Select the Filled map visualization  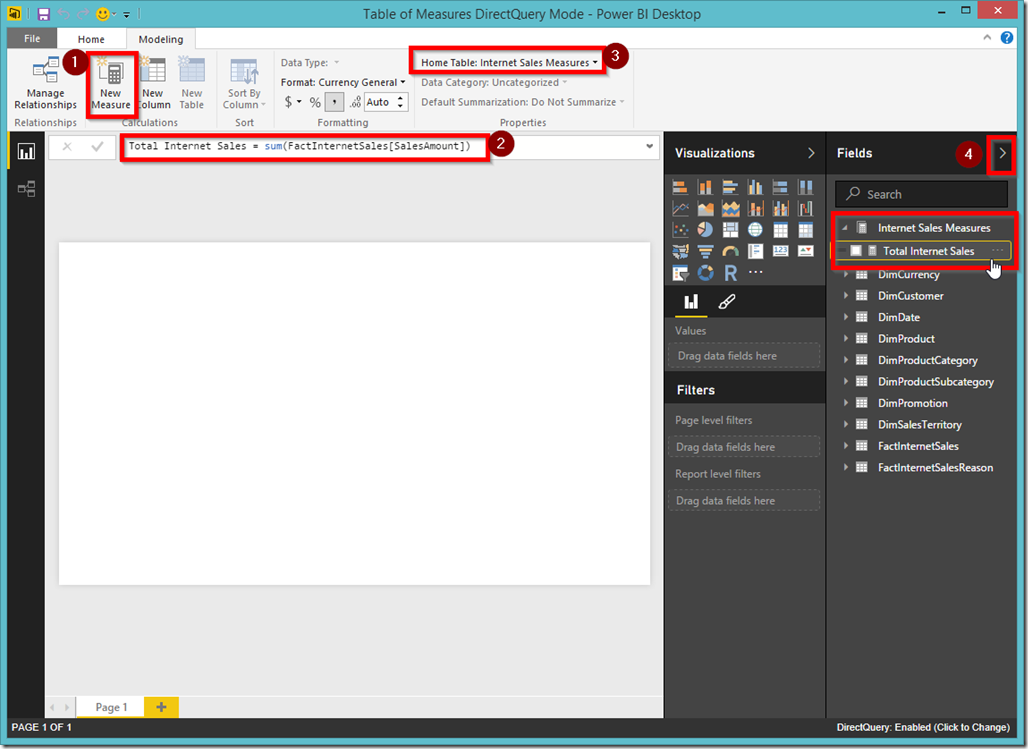[x=680, y=251]
